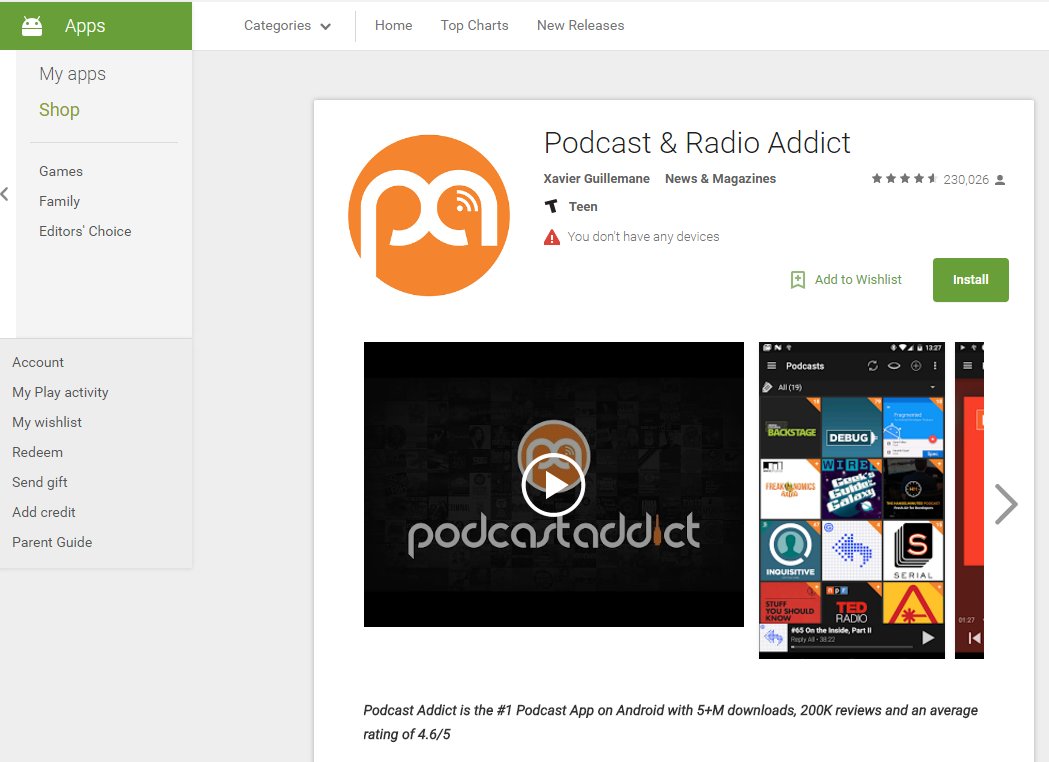Choose Send gift option
The height and width of the screenshot is (762, 1049).
tap(39, 482)
